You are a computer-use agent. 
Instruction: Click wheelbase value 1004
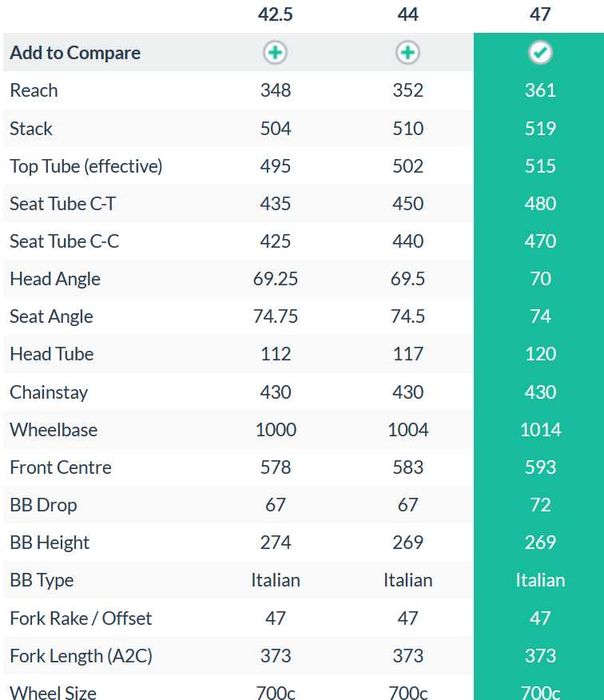point(408,430)
